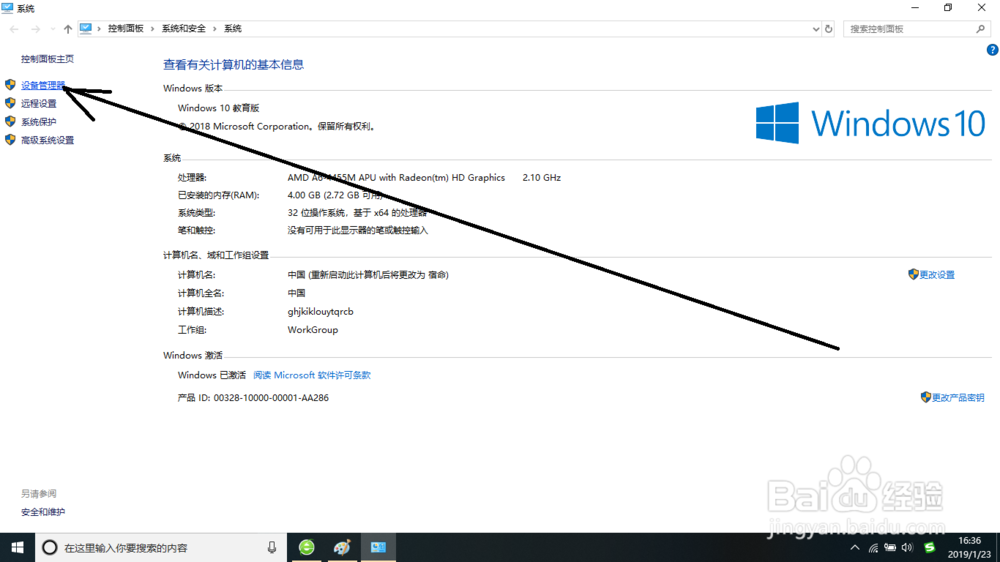Open 高级系统设置 link
Screen dimensions: 1000x562
[x=47, y=140]
